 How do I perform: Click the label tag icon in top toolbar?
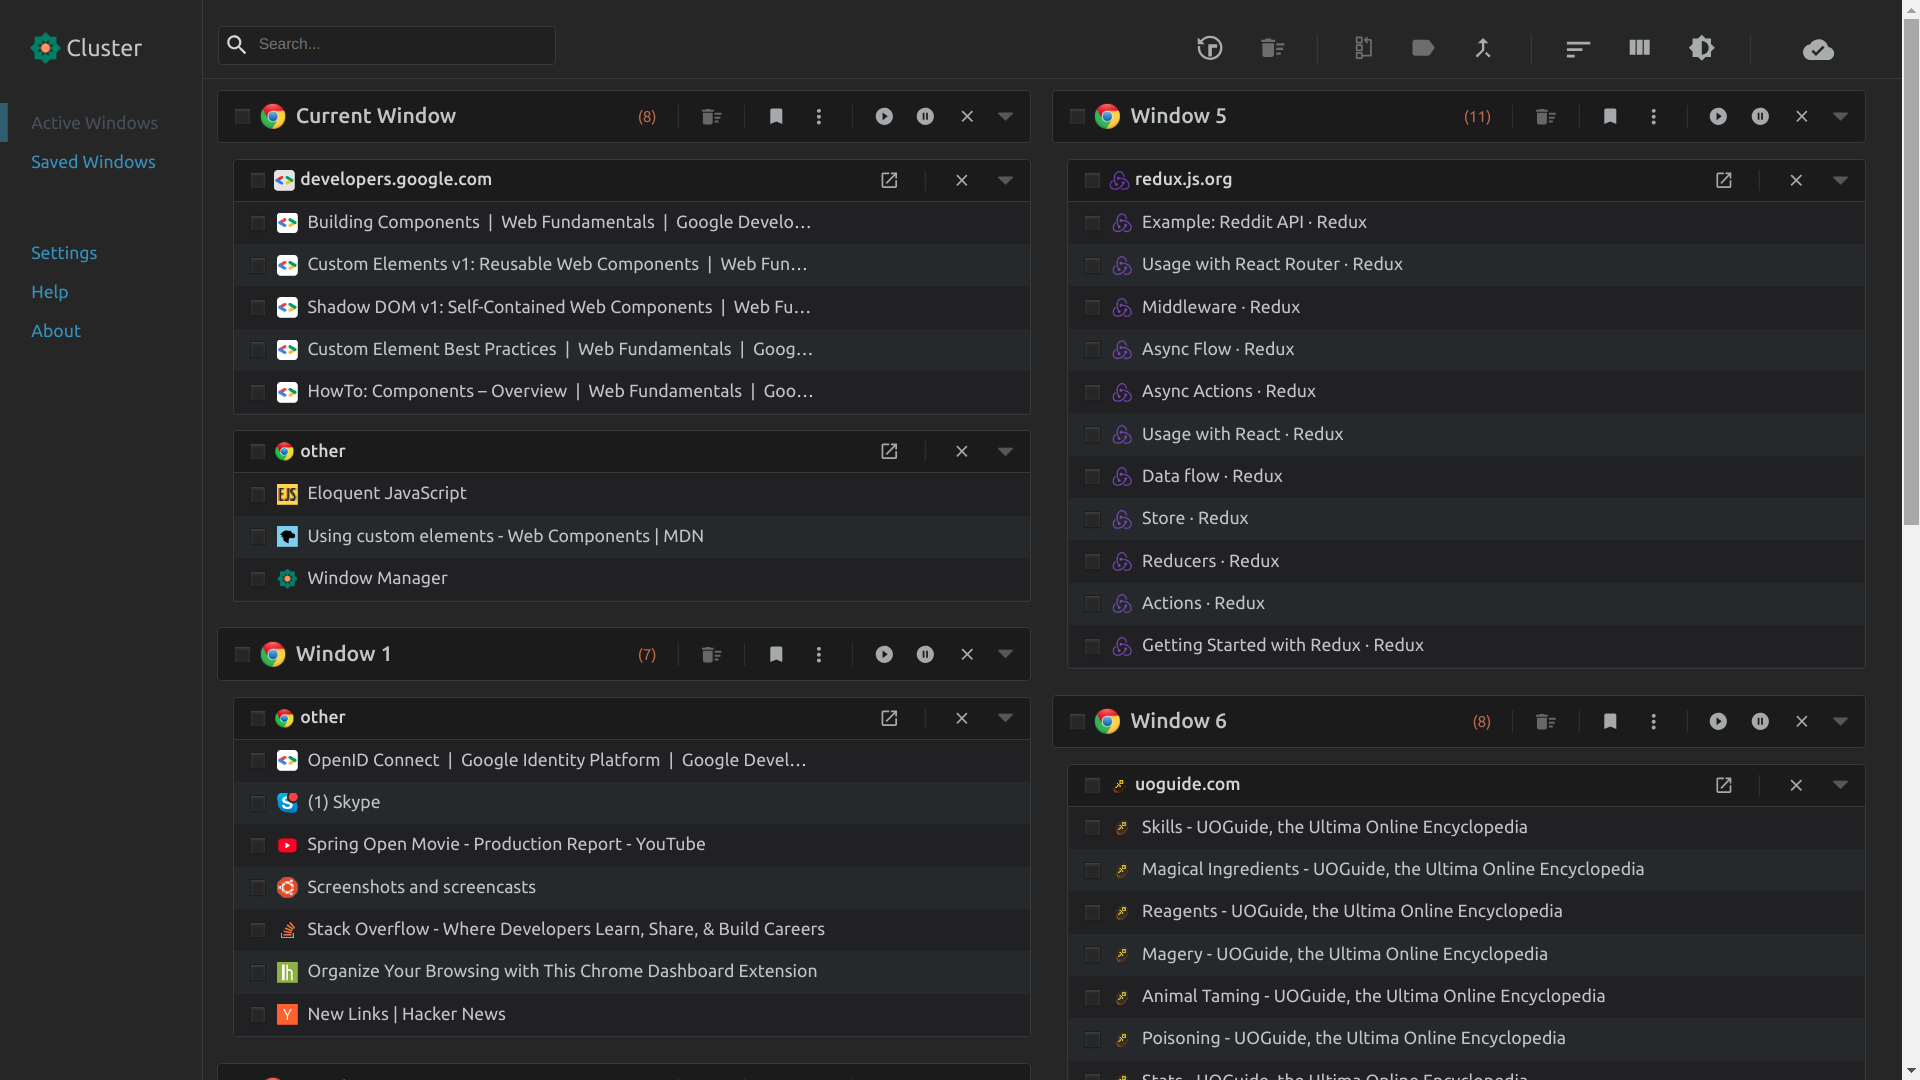tap(1423, 48)
